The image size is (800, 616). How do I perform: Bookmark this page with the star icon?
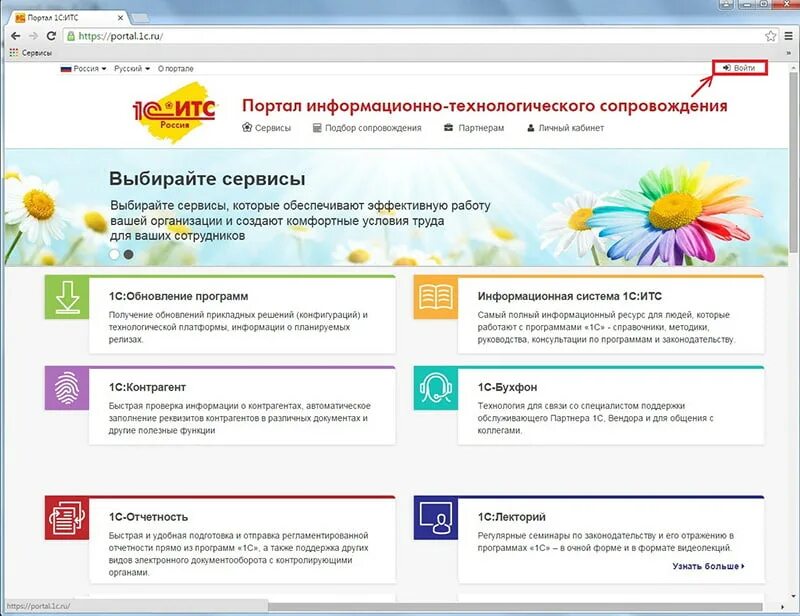[x=770, y=36]
